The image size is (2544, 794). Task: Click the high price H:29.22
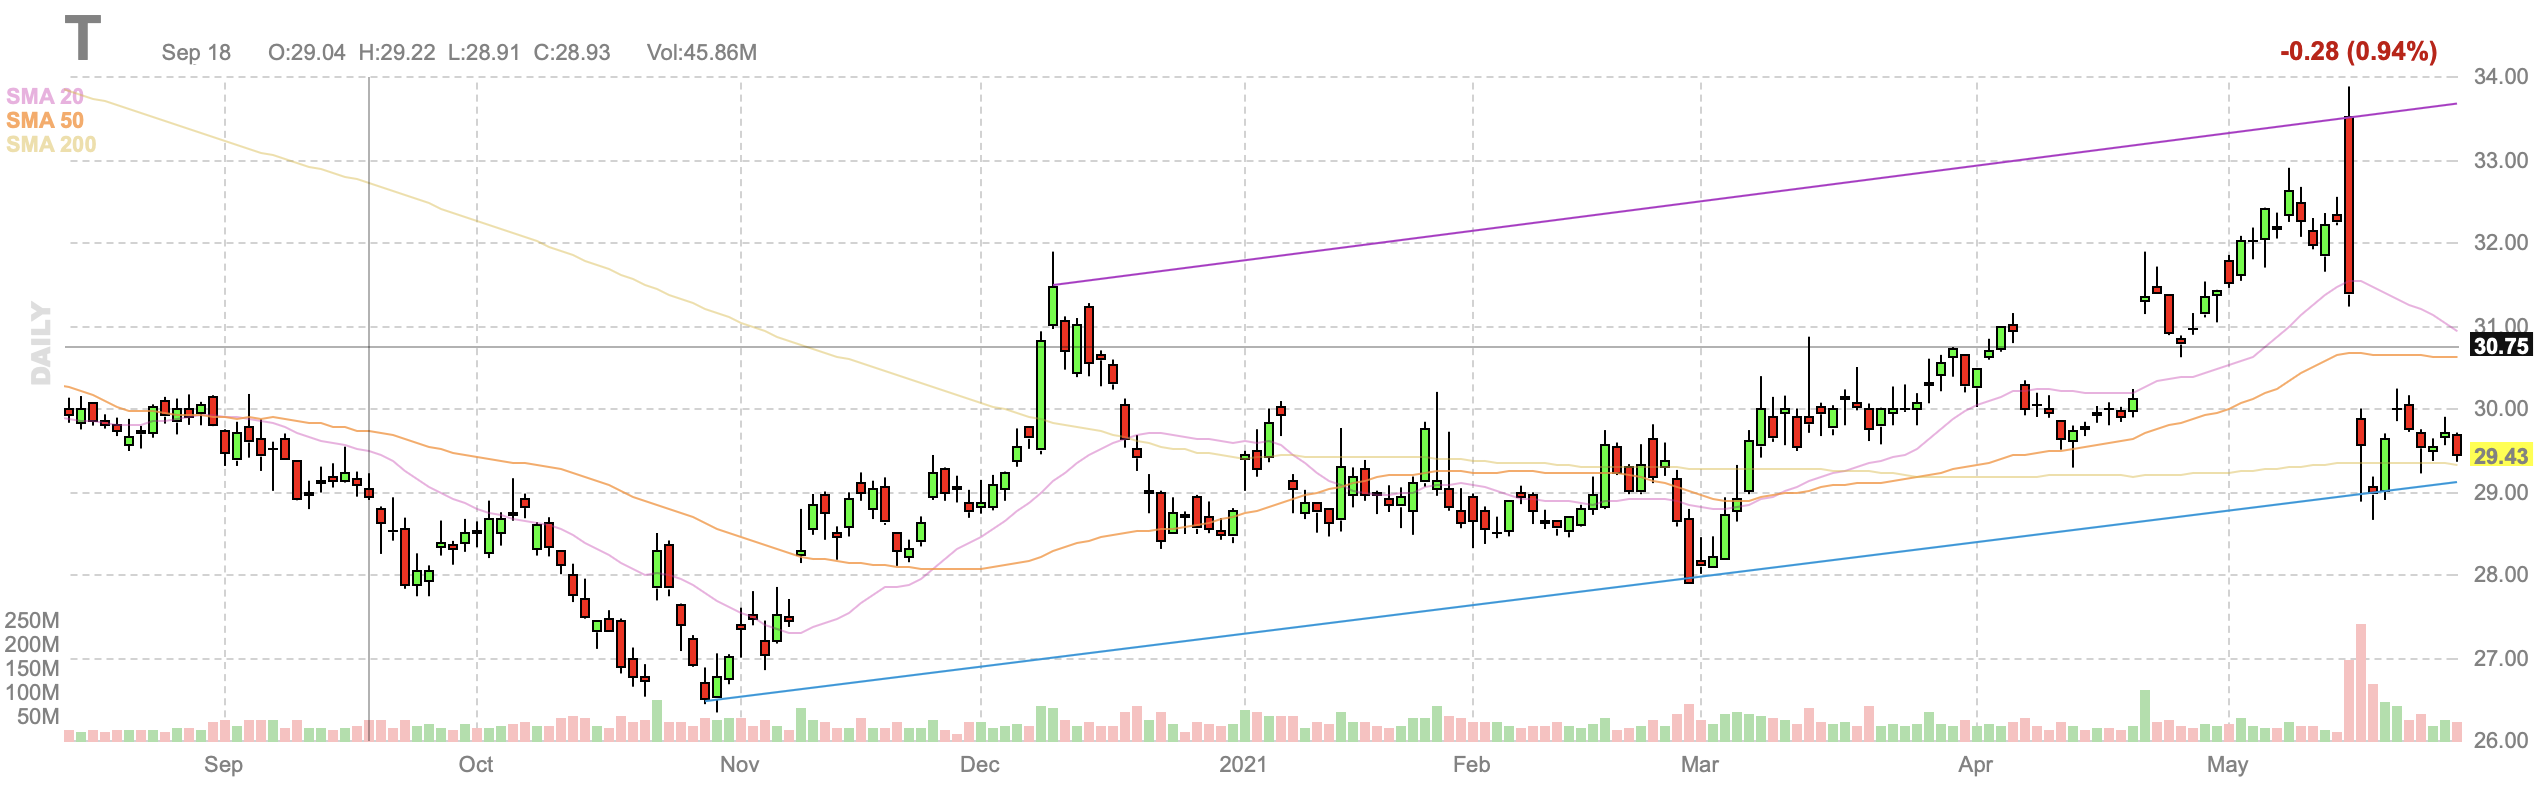click(397, 53)
